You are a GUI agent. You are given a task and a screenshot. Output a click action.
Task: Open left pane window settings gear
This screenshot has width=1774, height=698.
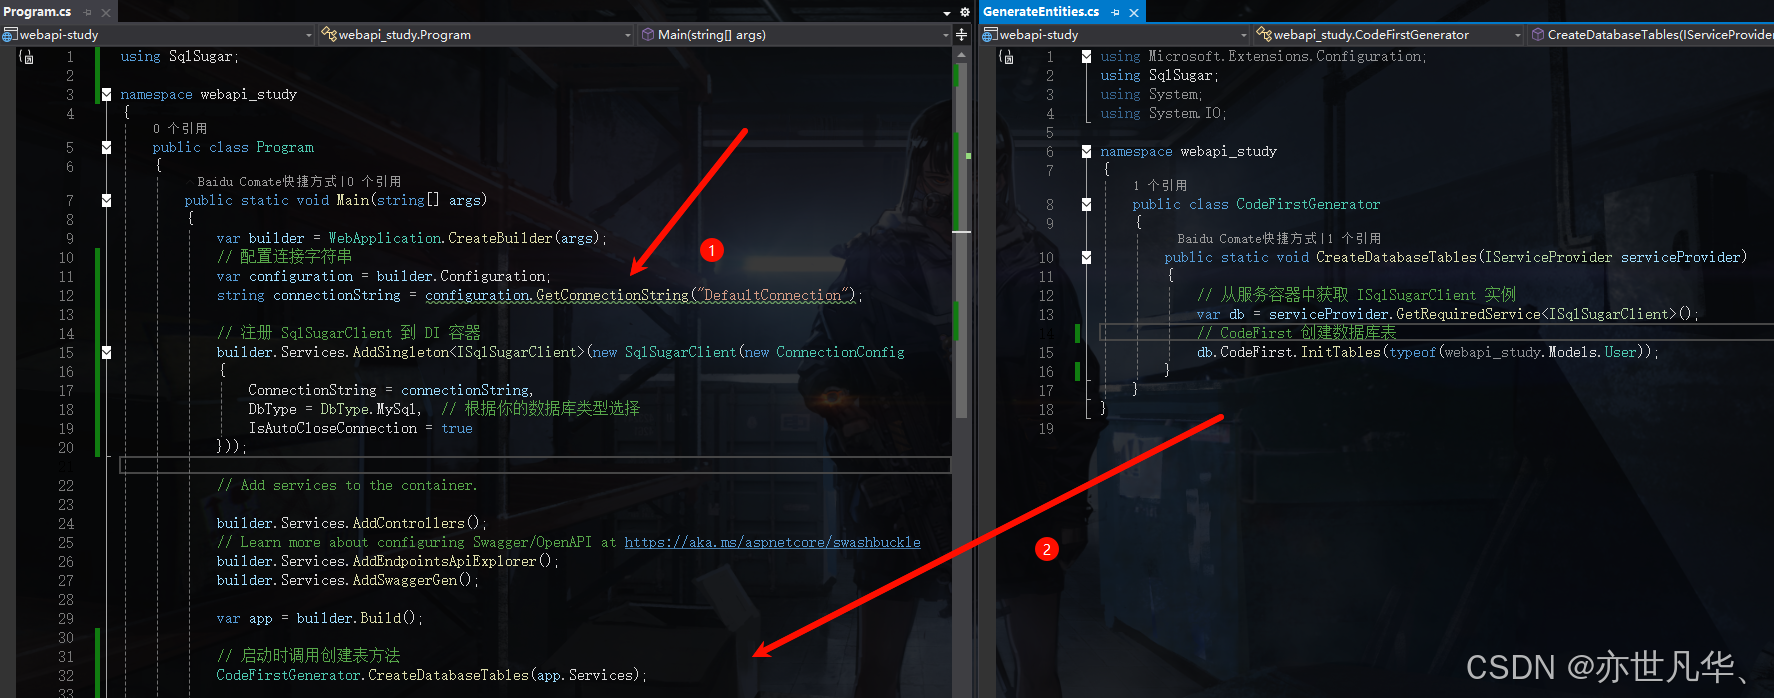pyautogui.click(x=965, y=12)
